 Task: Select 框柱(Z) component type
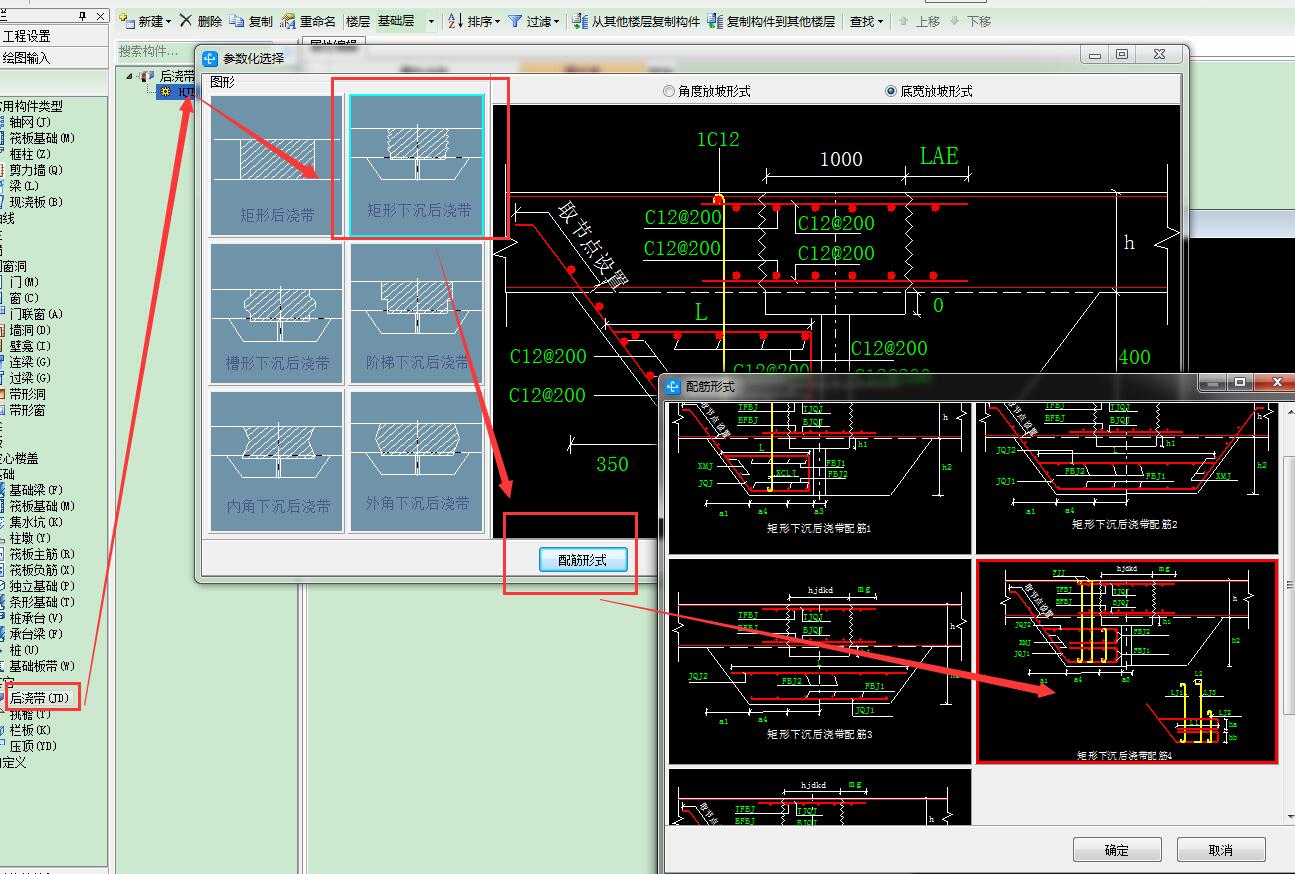coord(30,154)
